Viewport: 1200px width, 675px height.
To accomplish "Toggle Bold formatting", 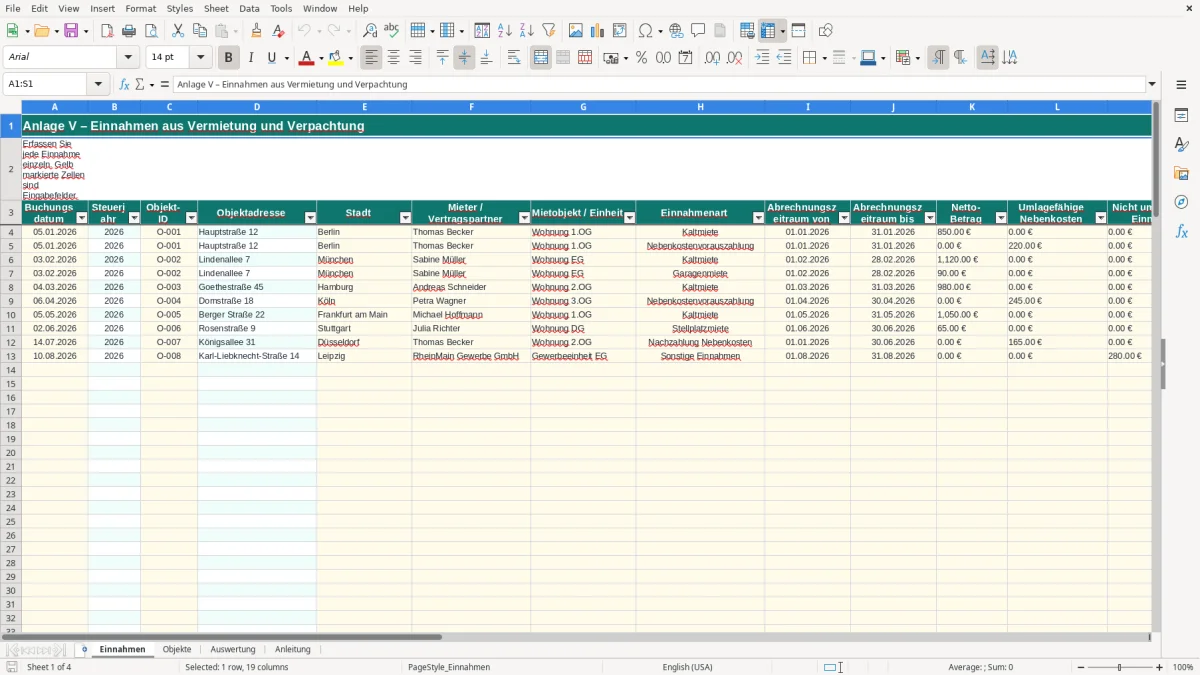I will coord(229,58).
